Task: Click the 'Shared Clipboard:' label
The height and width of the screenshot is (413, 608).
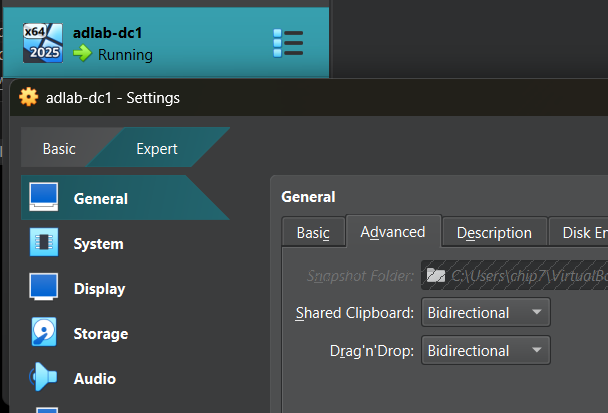Action: 355,313
